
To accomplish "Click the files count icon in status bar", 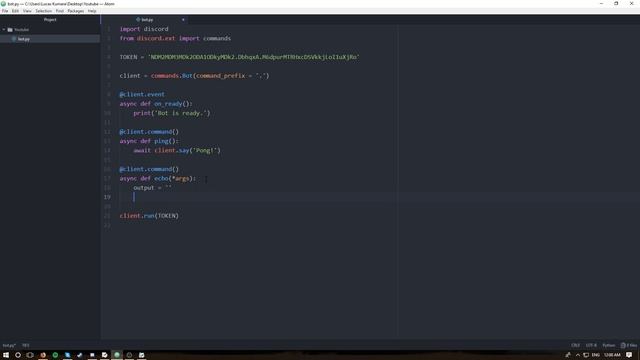I will point(629,345).
